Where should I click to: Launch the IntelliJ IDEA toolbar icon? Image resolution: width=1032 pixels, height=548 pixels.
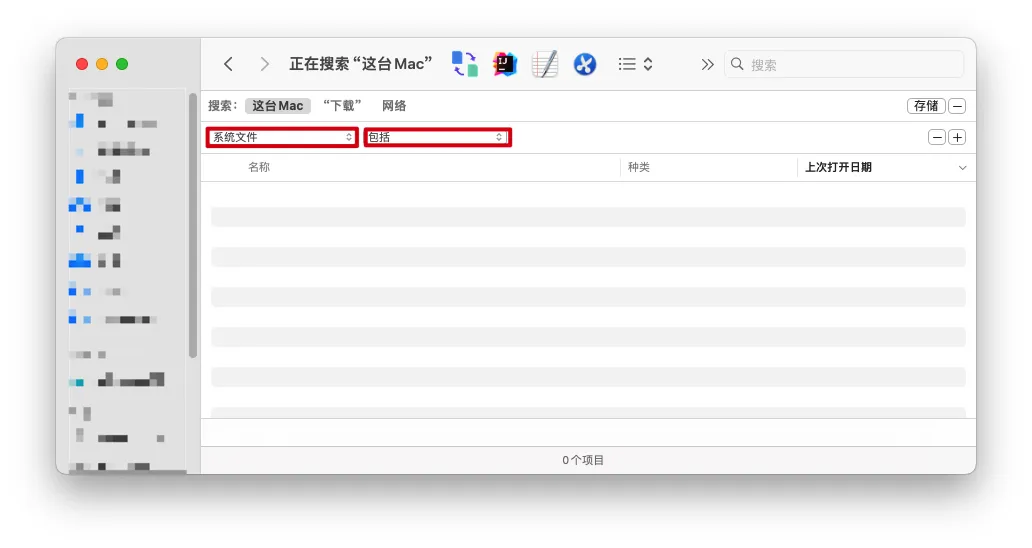point(504,64)
